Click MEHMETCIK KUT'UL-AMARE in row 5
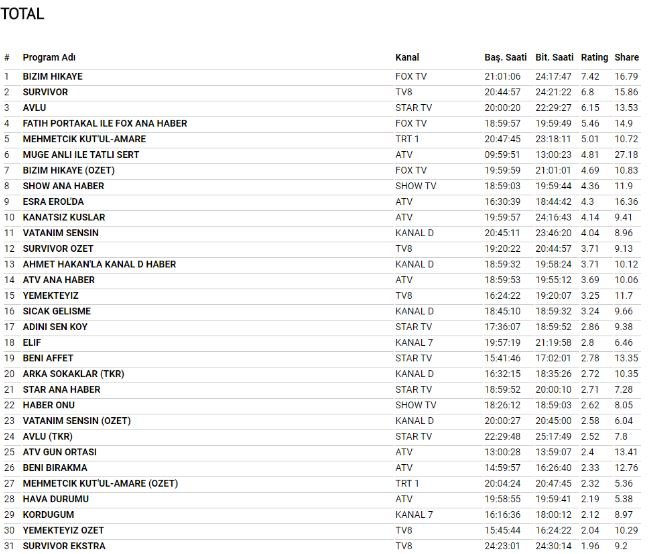 click(x=84, y=139)
